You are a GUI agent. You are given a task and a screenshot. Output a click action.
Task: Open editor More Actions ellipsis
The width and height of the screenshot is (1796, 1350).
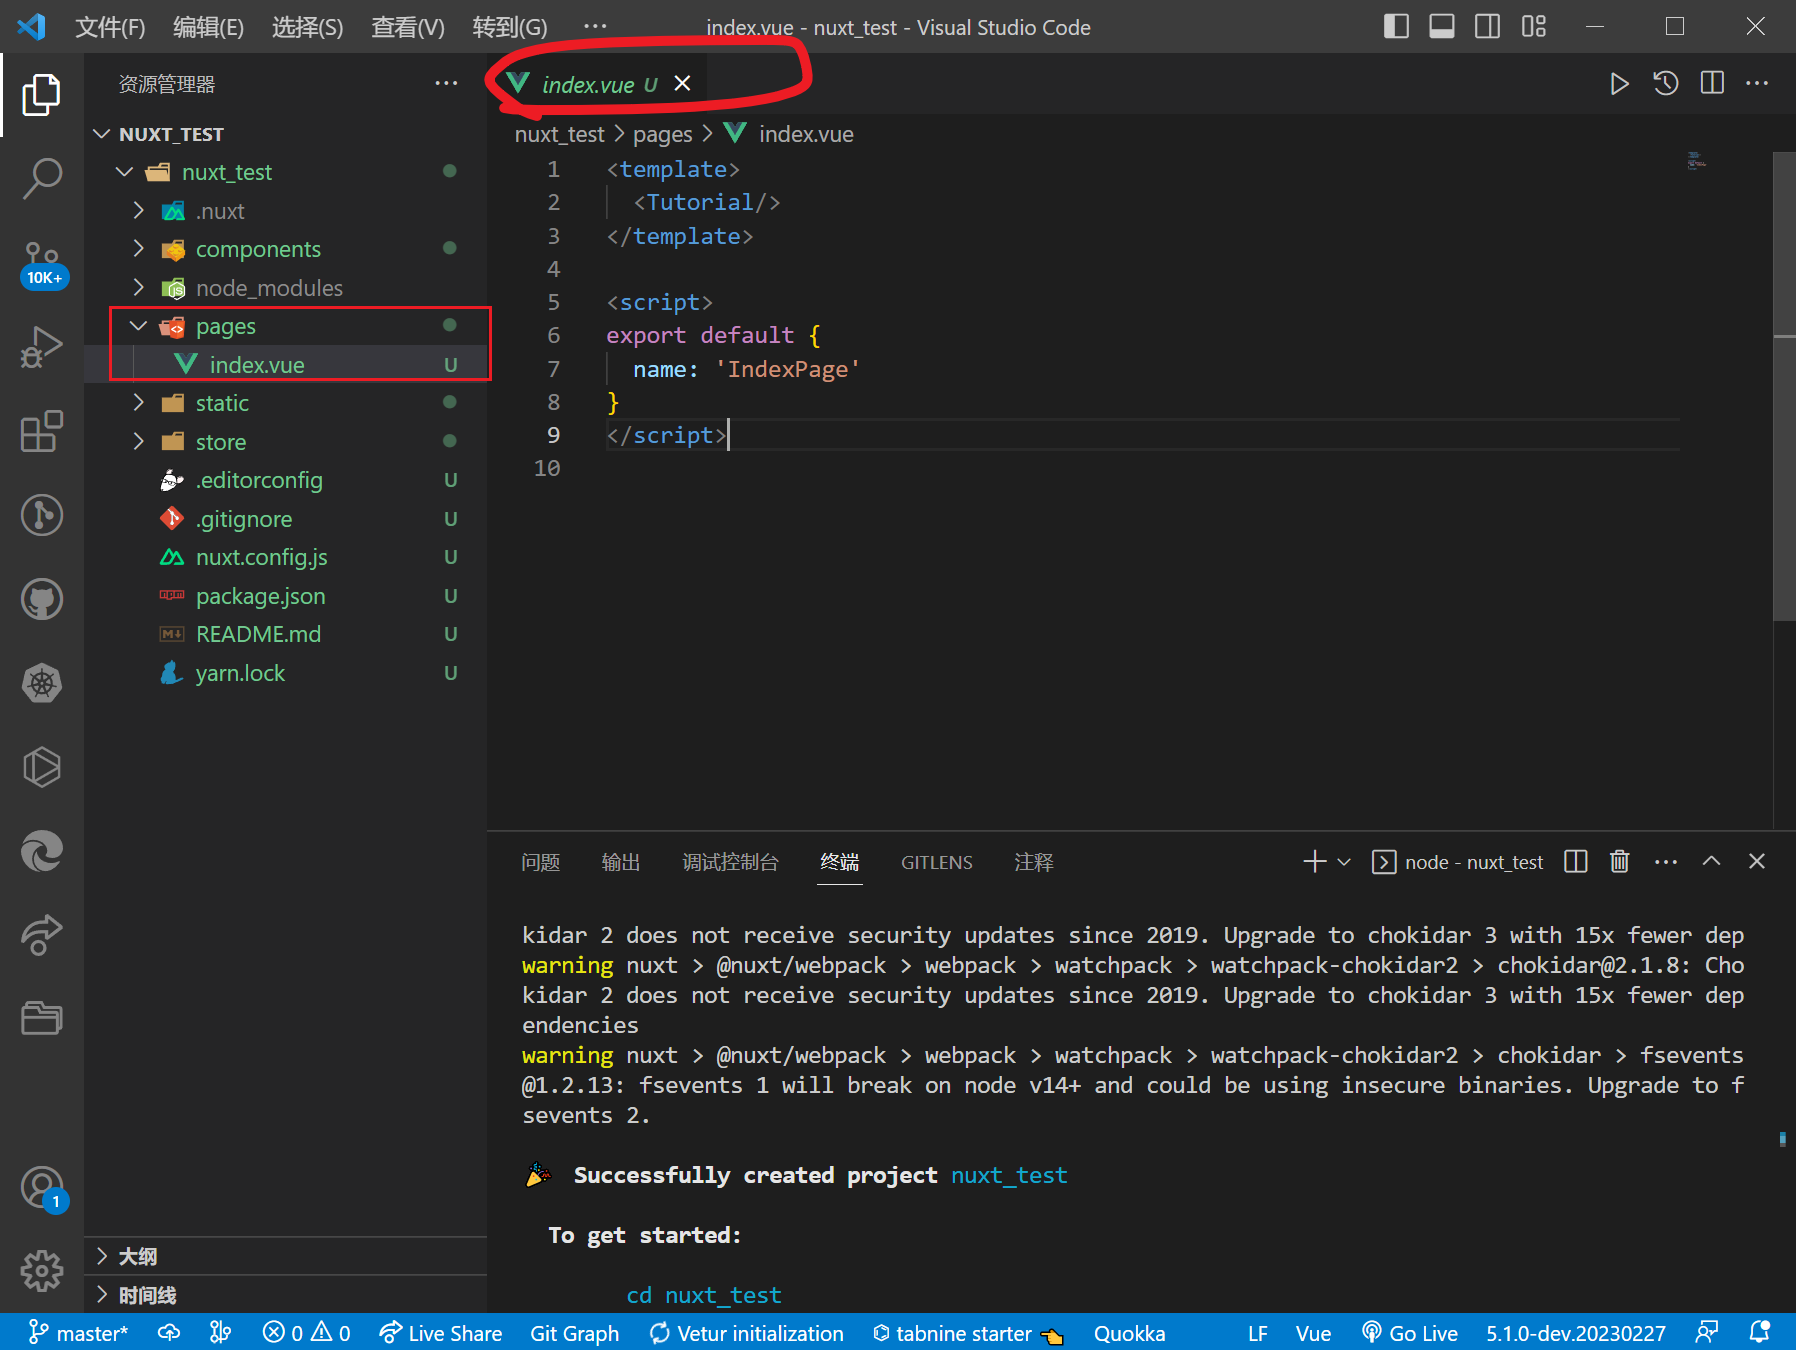(1757, 83)
